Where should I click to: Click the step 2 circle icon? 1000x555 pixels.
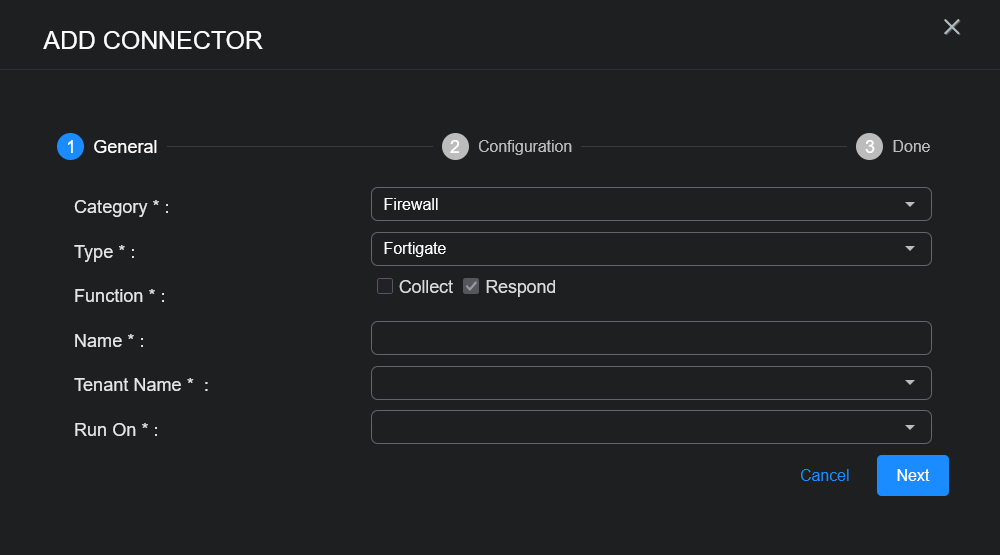[x=455, y=147]
